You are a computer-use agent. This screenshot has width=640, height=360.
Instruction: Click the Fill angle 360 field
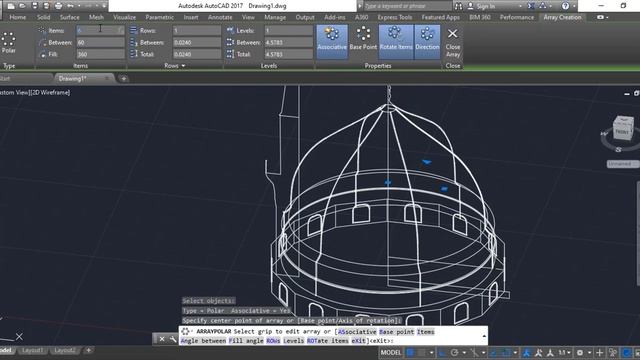100,54
